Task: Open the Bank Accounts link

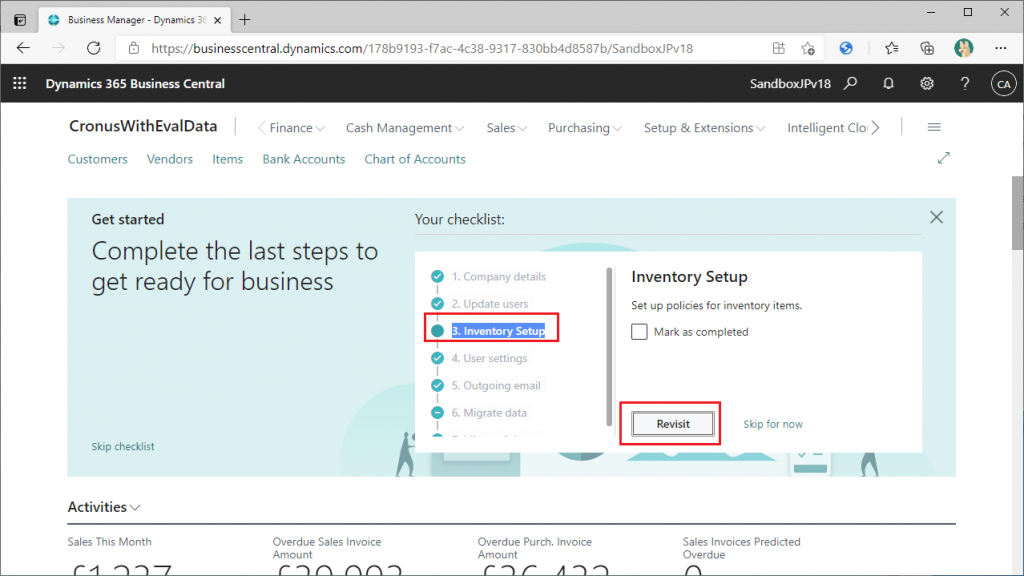Action: pyautogui.click(x=304, y=159)
